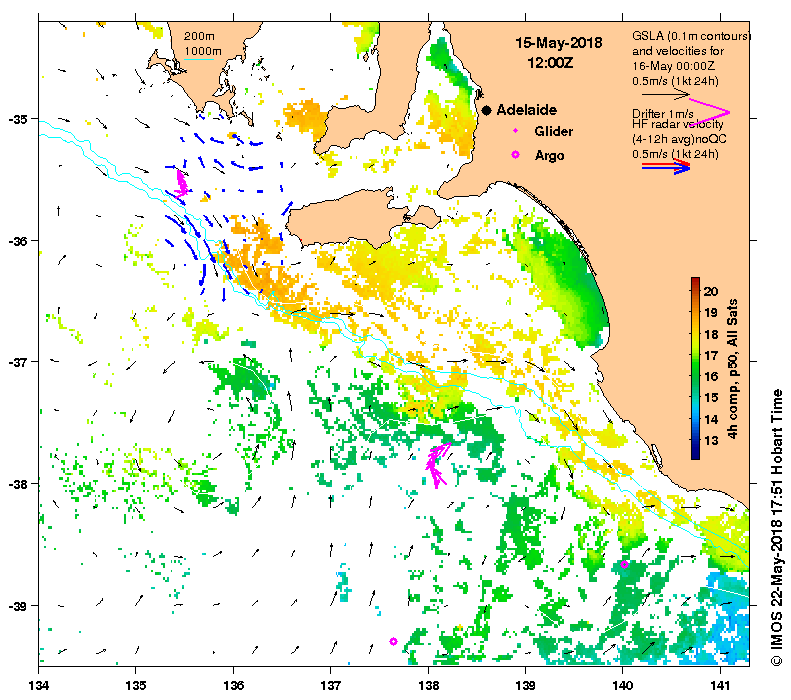Click the 'HF radar velocity' legend text
Image resolution: width=791 pixels, height=700 pixels.
click(x=677, y=124)
